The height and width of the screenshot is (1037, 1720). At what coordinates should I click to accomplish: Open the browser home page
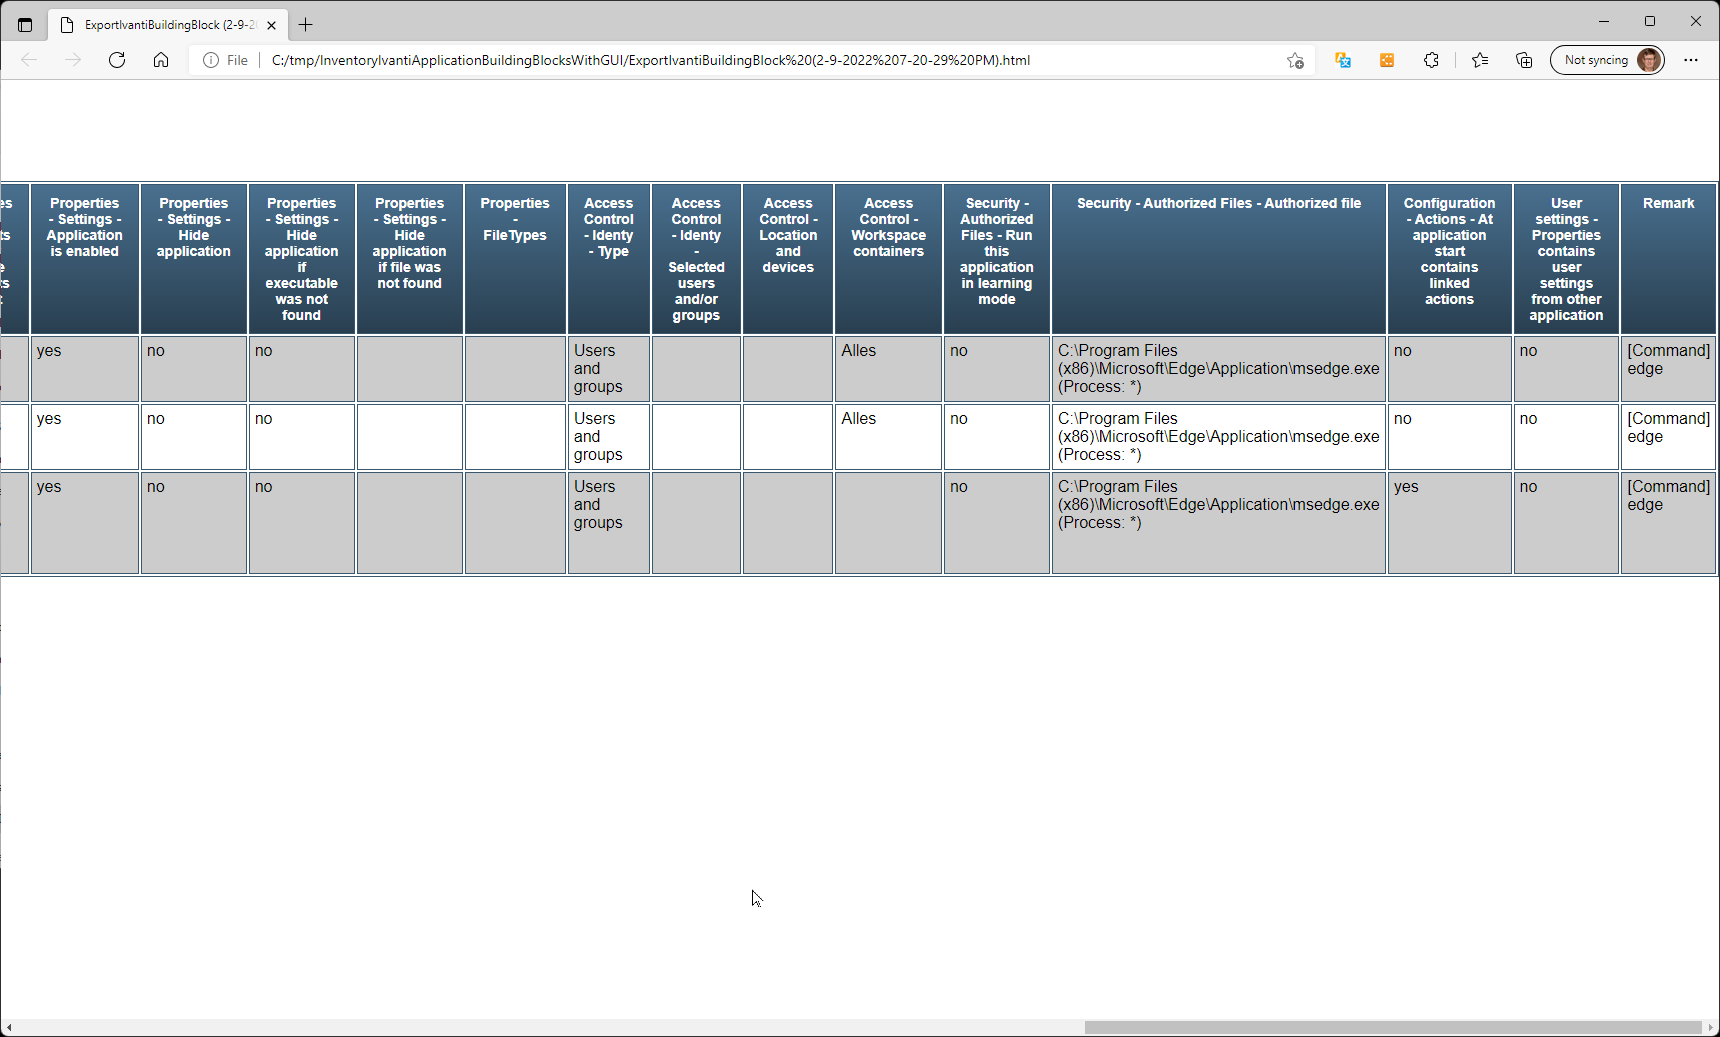[161, 60]
